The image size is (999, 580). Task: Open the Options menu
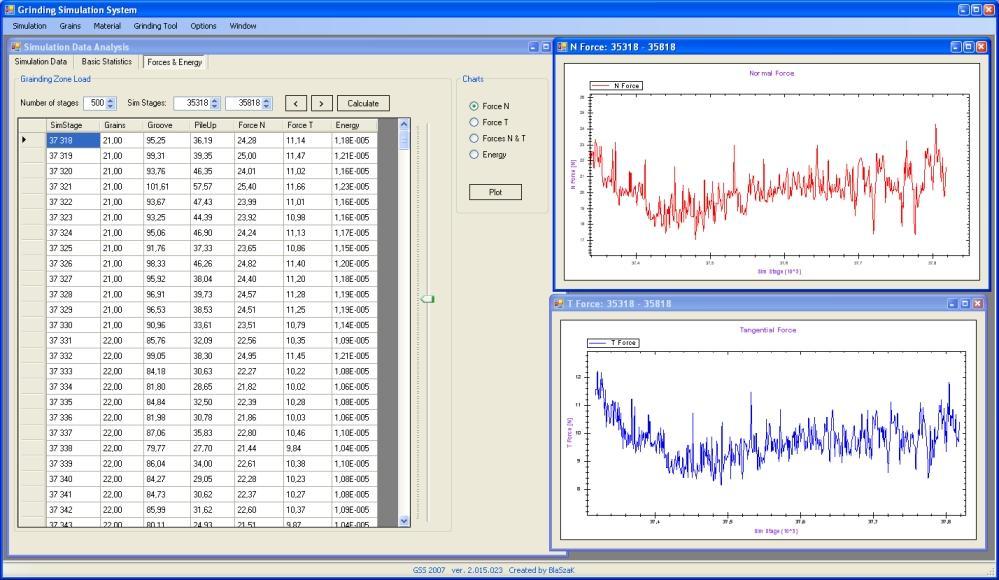(x=203, y=26)
